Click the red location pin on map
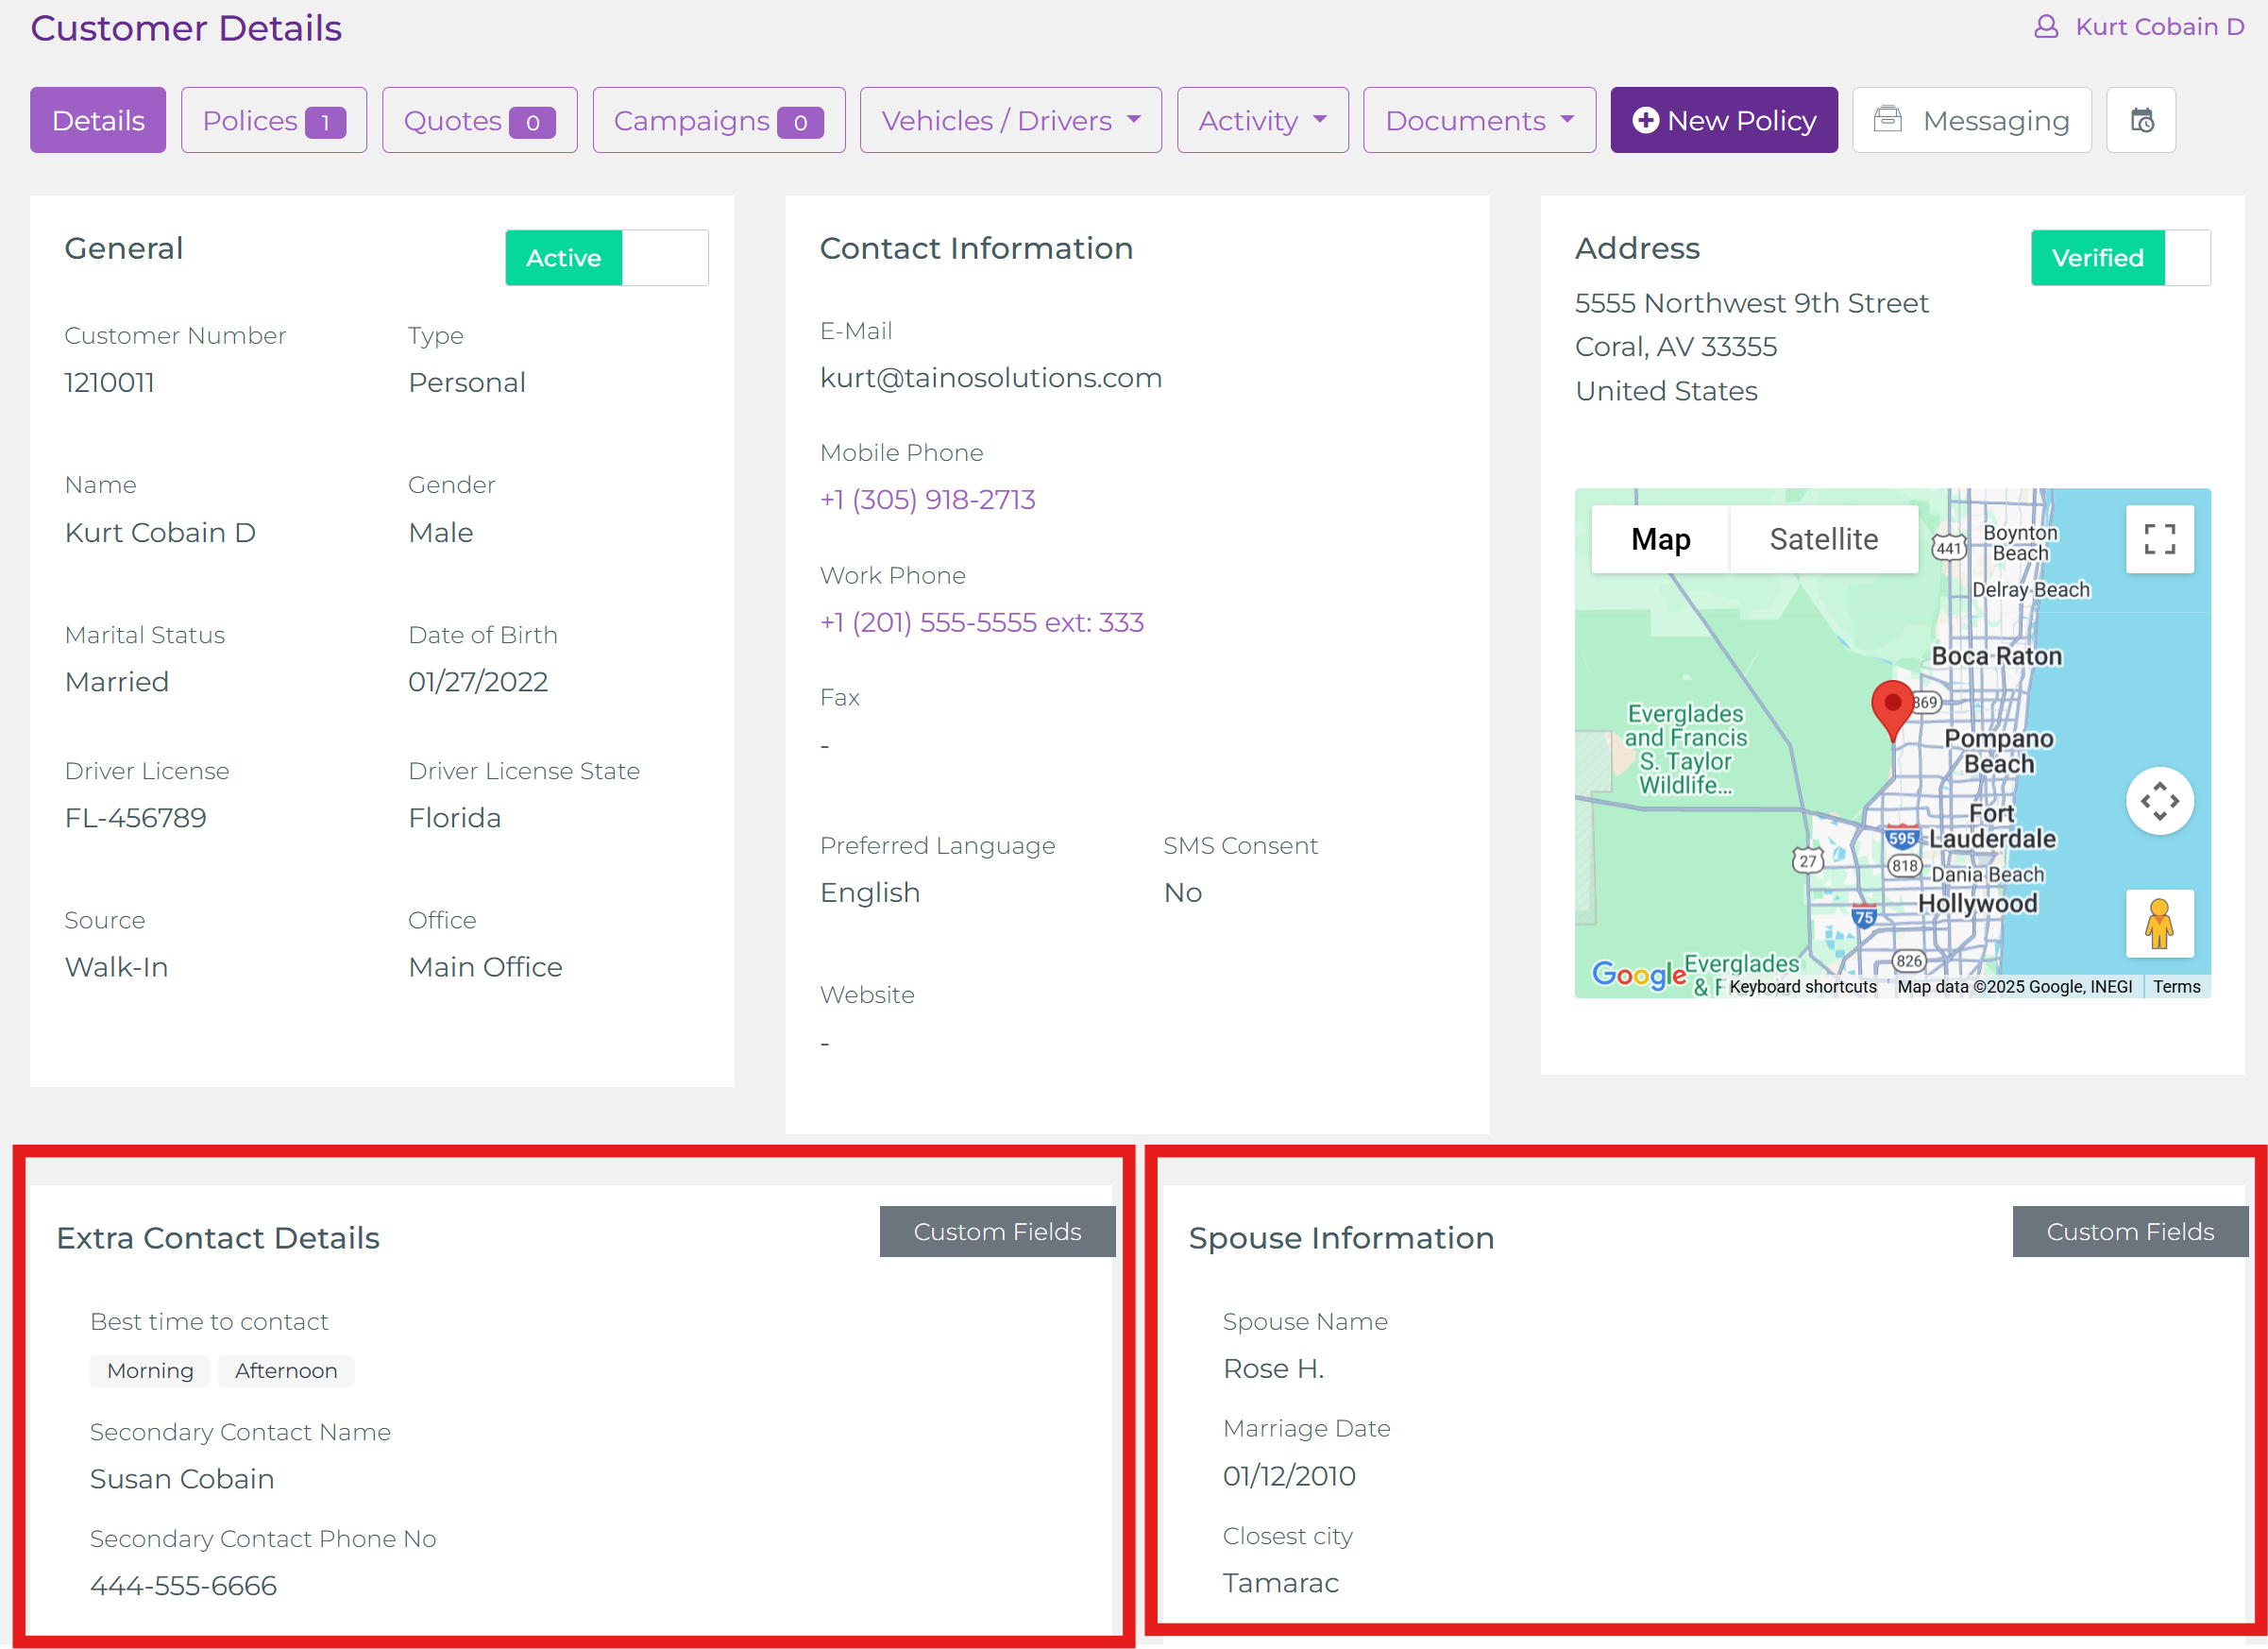 pyautogui.click(x=1891, y=707)
